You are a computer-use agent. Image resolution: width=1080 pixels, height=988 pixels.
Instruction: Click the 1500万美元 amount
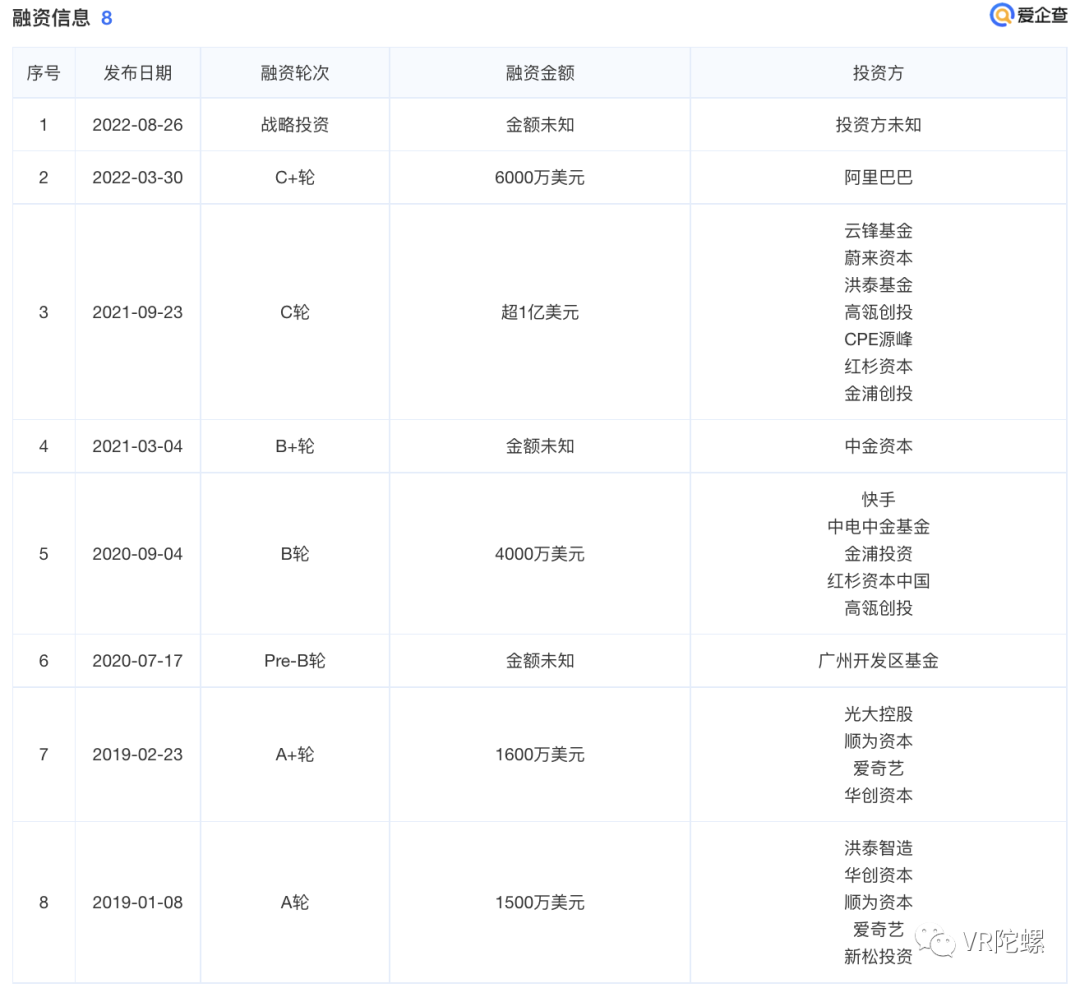[x=540, y=903]
